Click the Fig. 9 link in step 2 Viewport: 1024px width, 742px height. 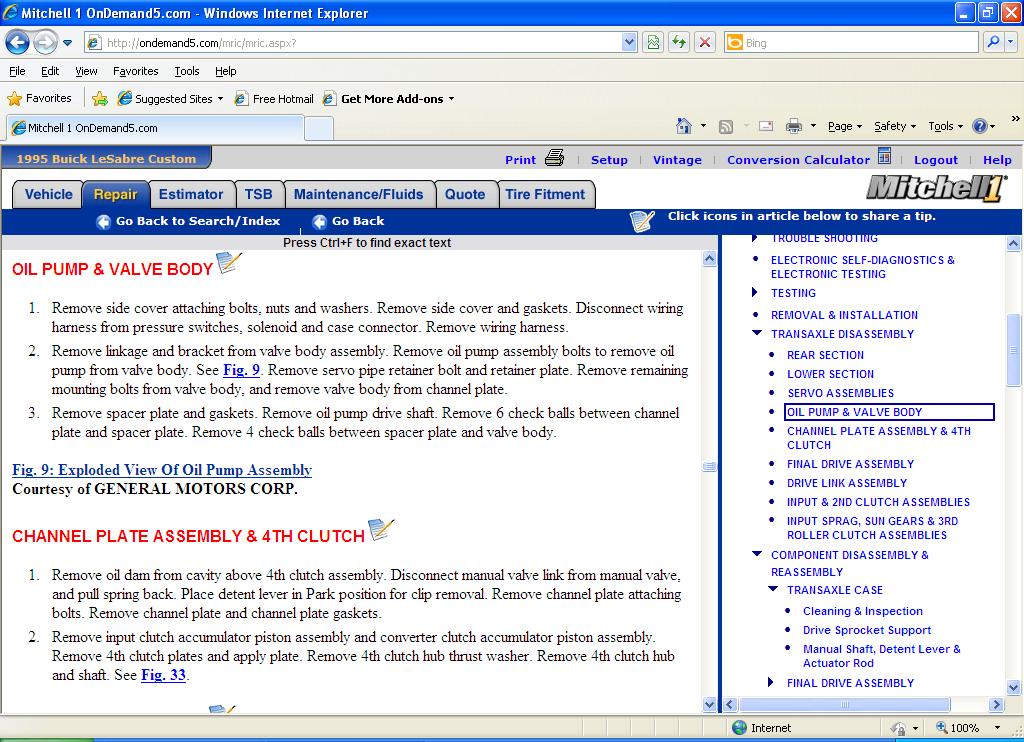pos(241,370)
